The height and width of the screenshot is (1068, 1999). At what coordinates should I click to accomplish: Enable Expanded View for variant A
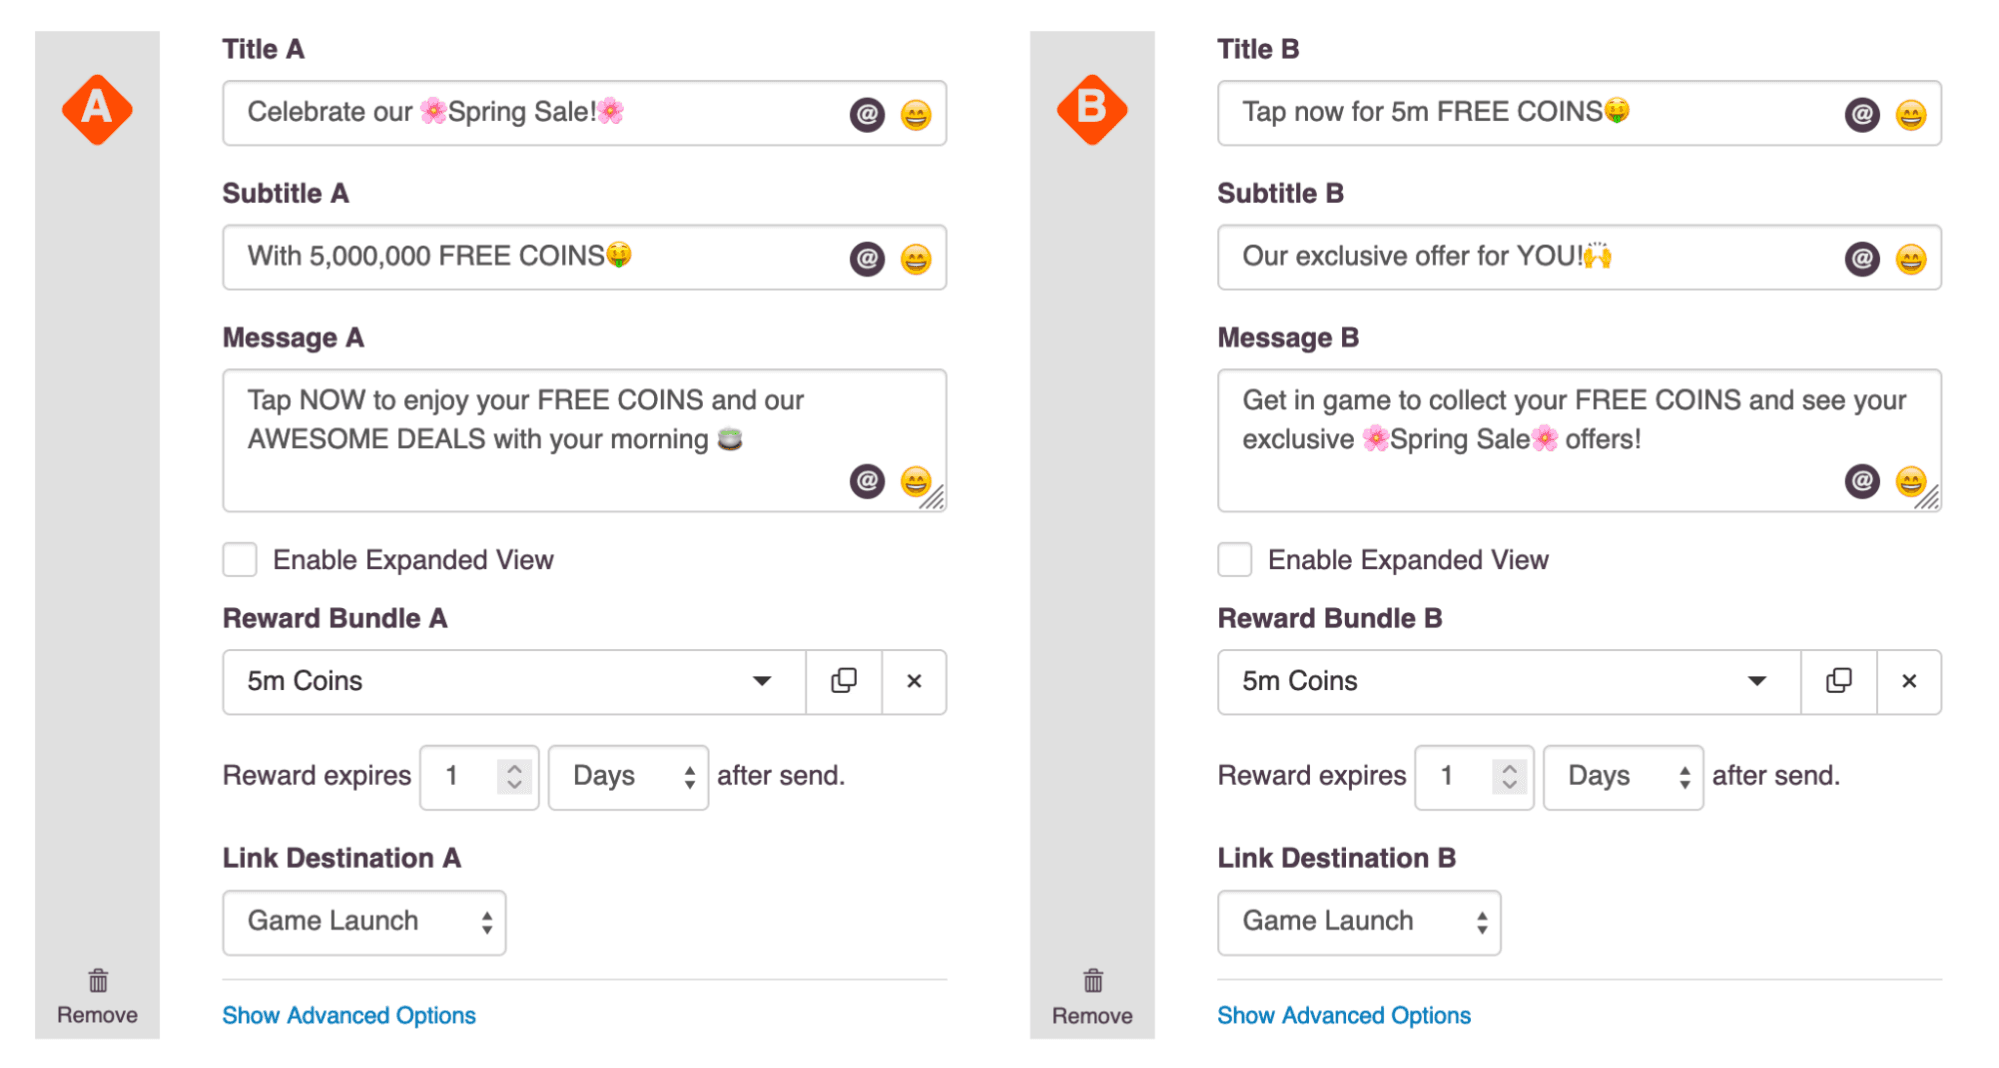tap(240, 560)
